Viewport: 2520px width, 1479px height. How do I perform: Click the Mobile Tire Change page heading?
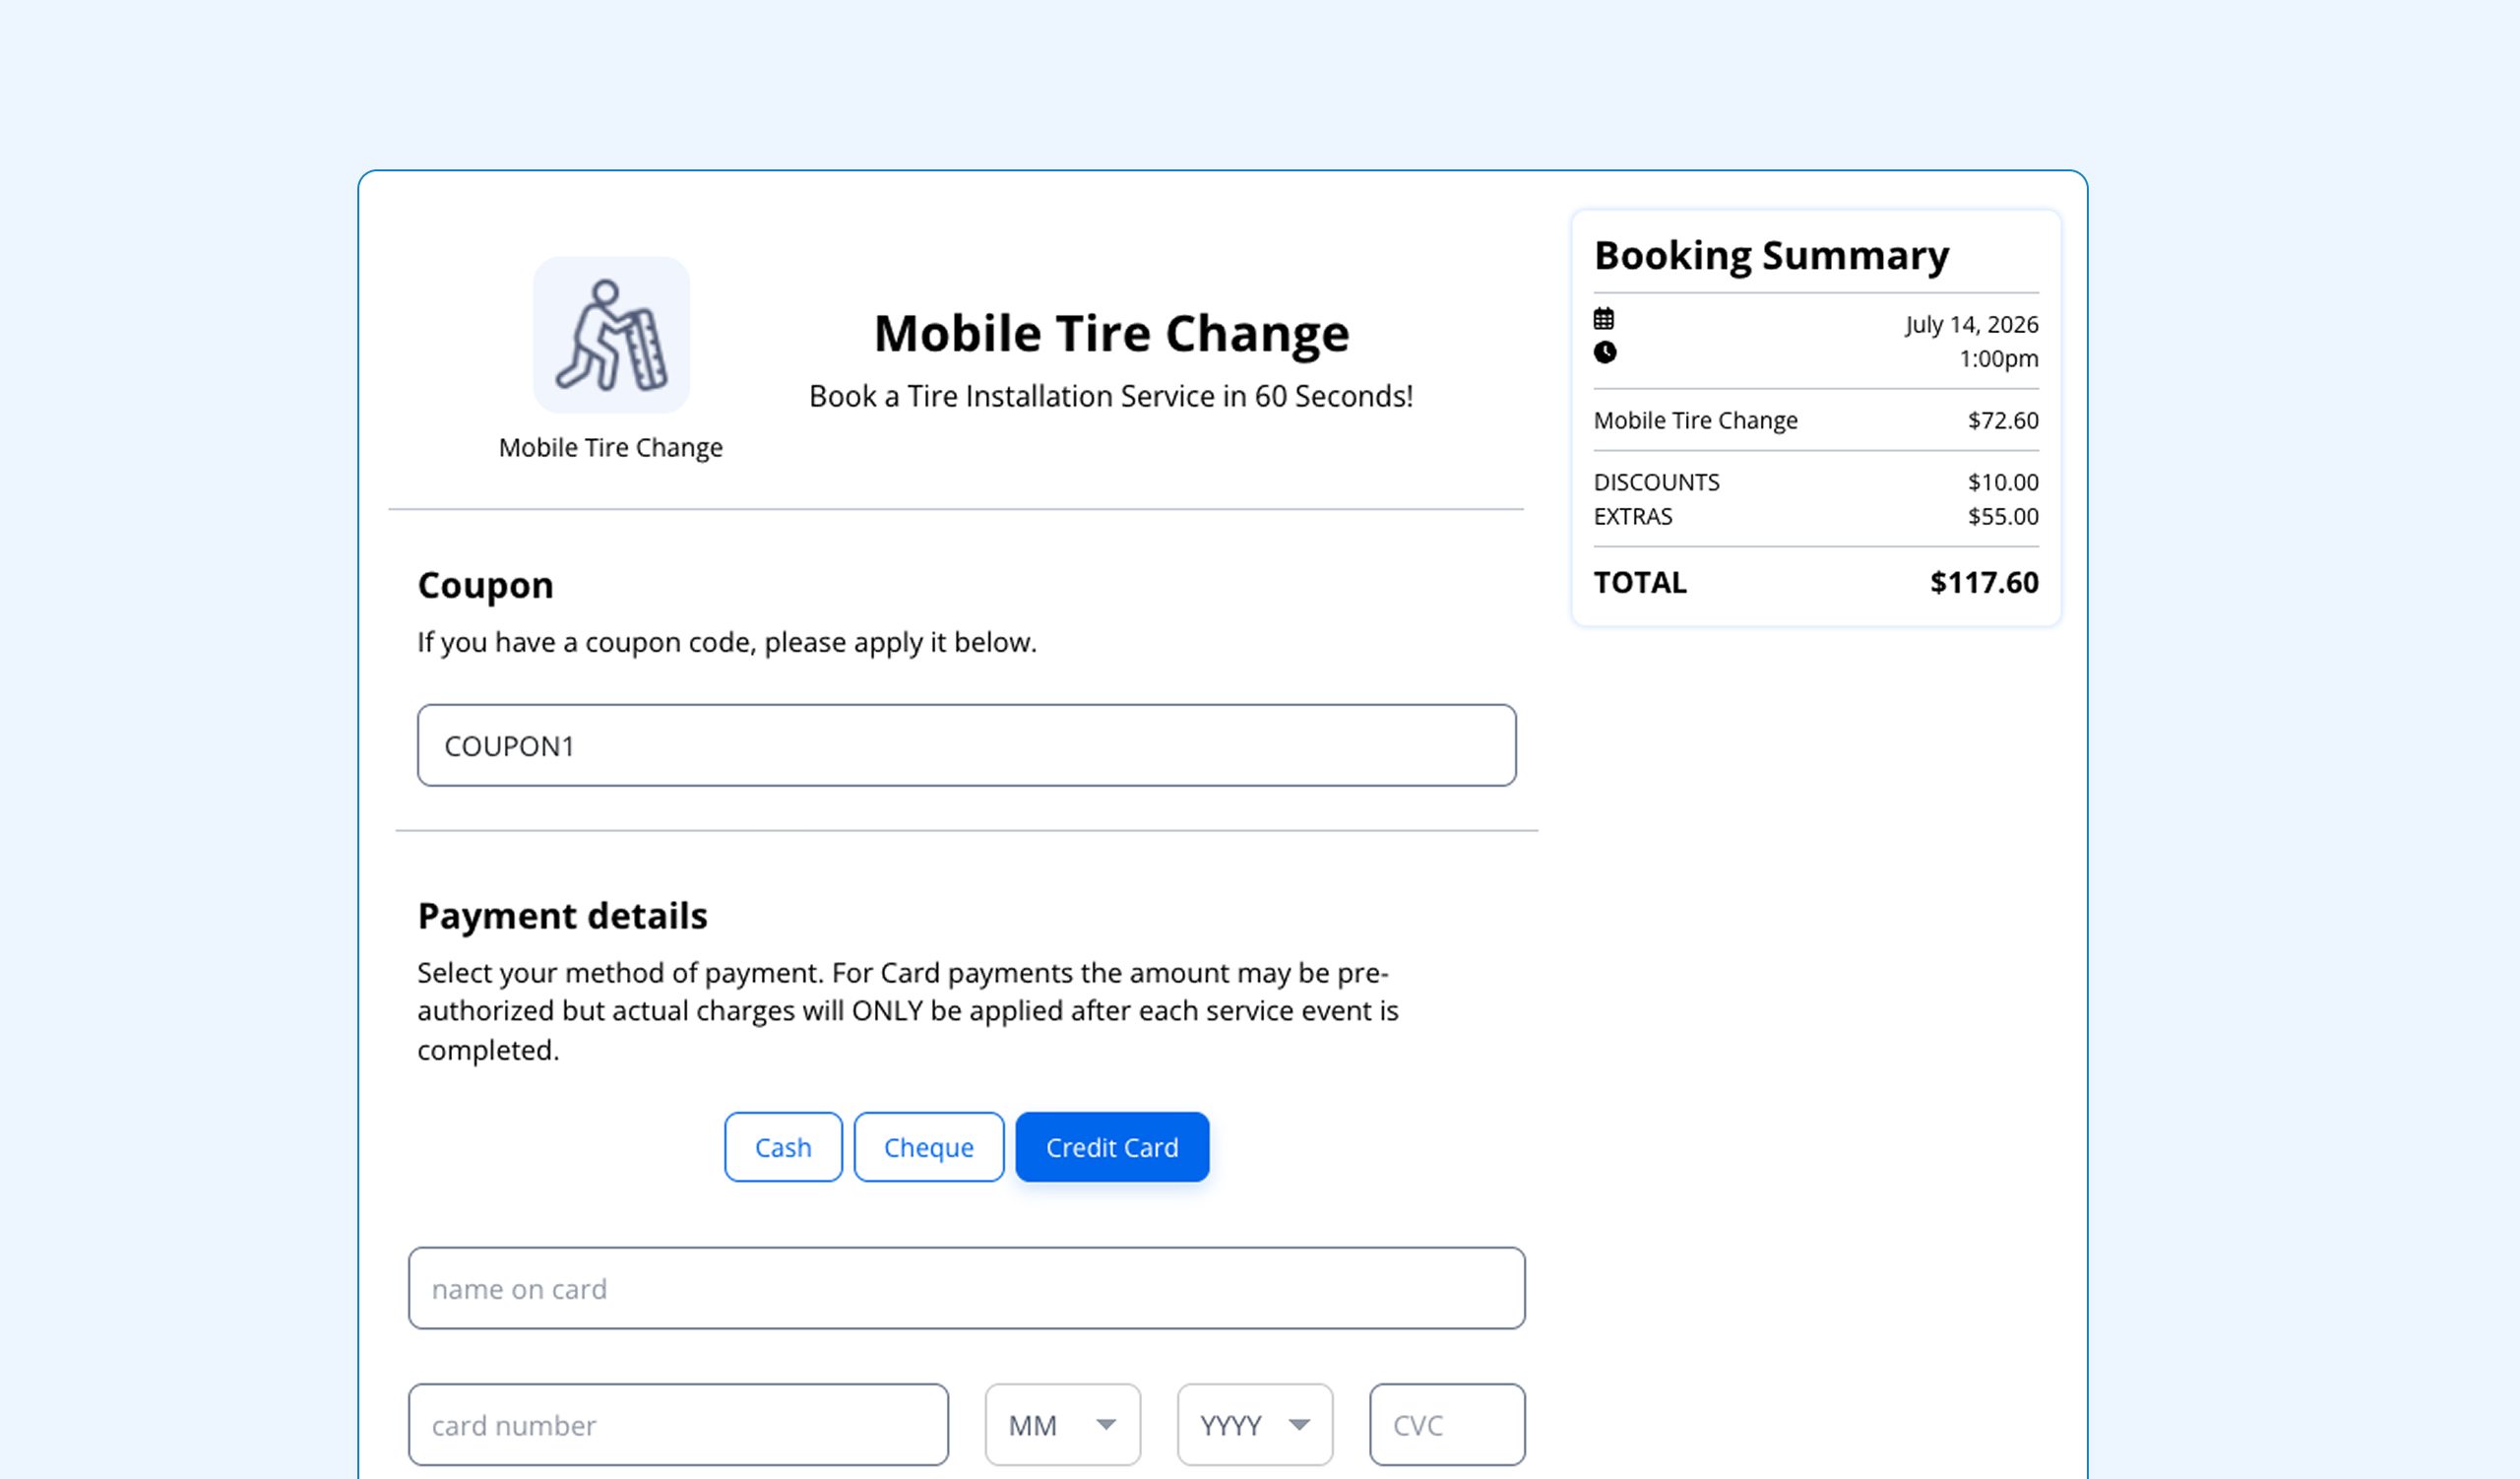pos(1111,333)
